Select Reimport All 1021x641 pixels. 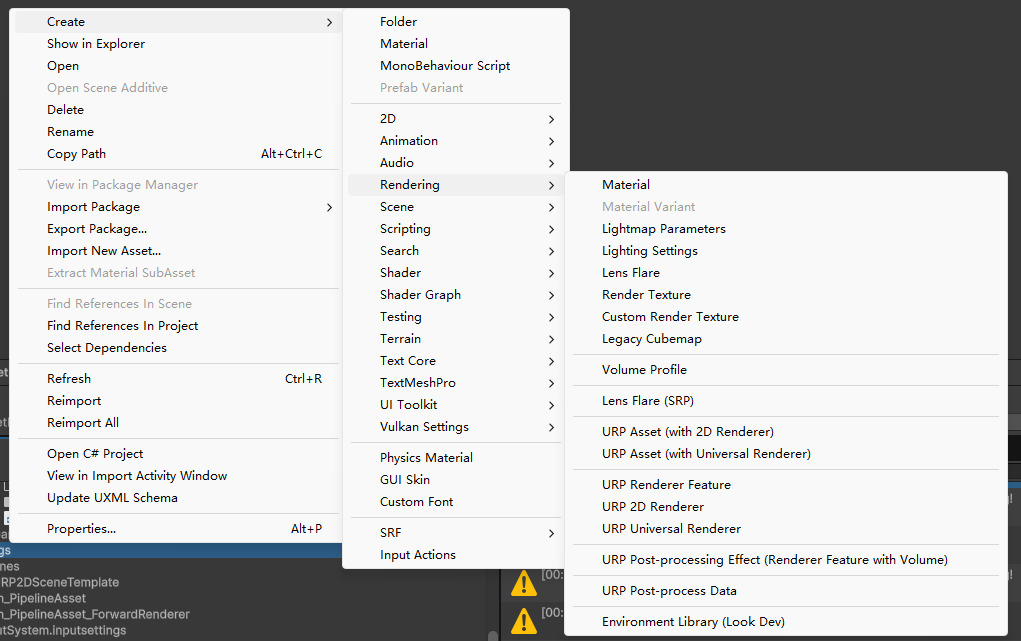177,423
